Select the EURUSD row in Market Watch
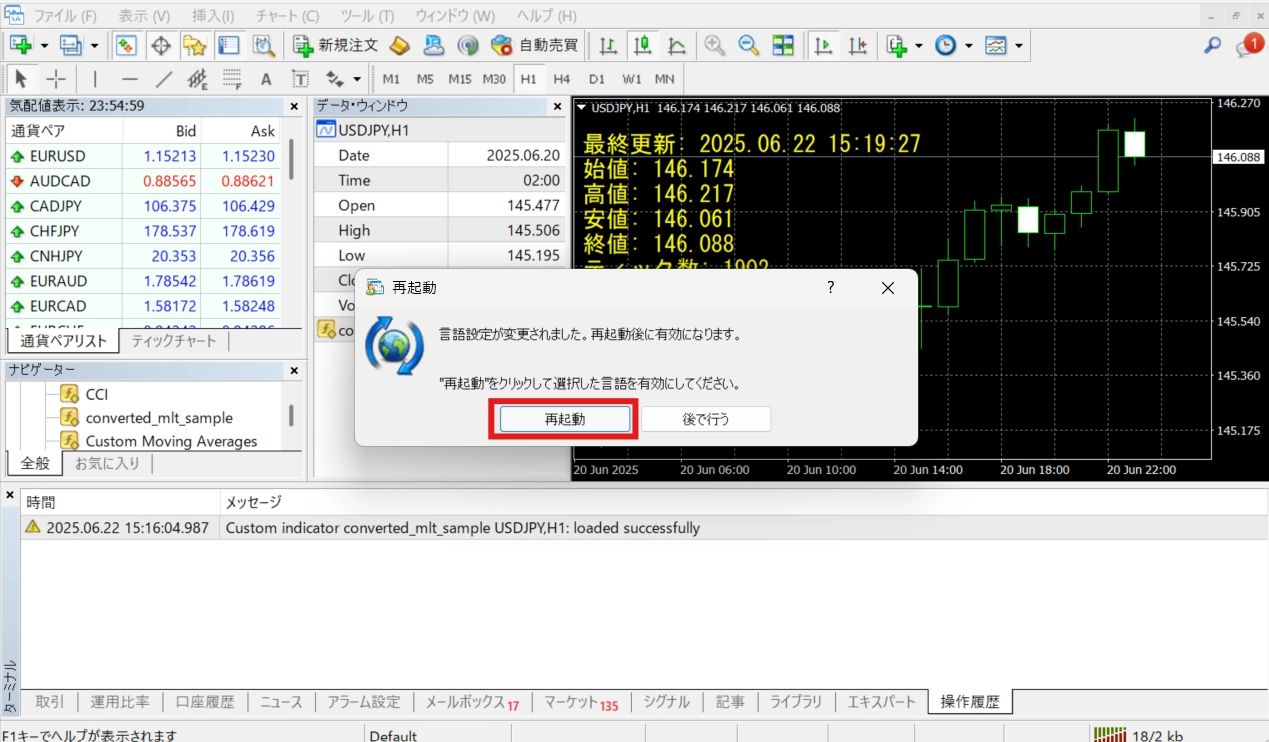The image size is (1269, 742). tap(58, 156)
